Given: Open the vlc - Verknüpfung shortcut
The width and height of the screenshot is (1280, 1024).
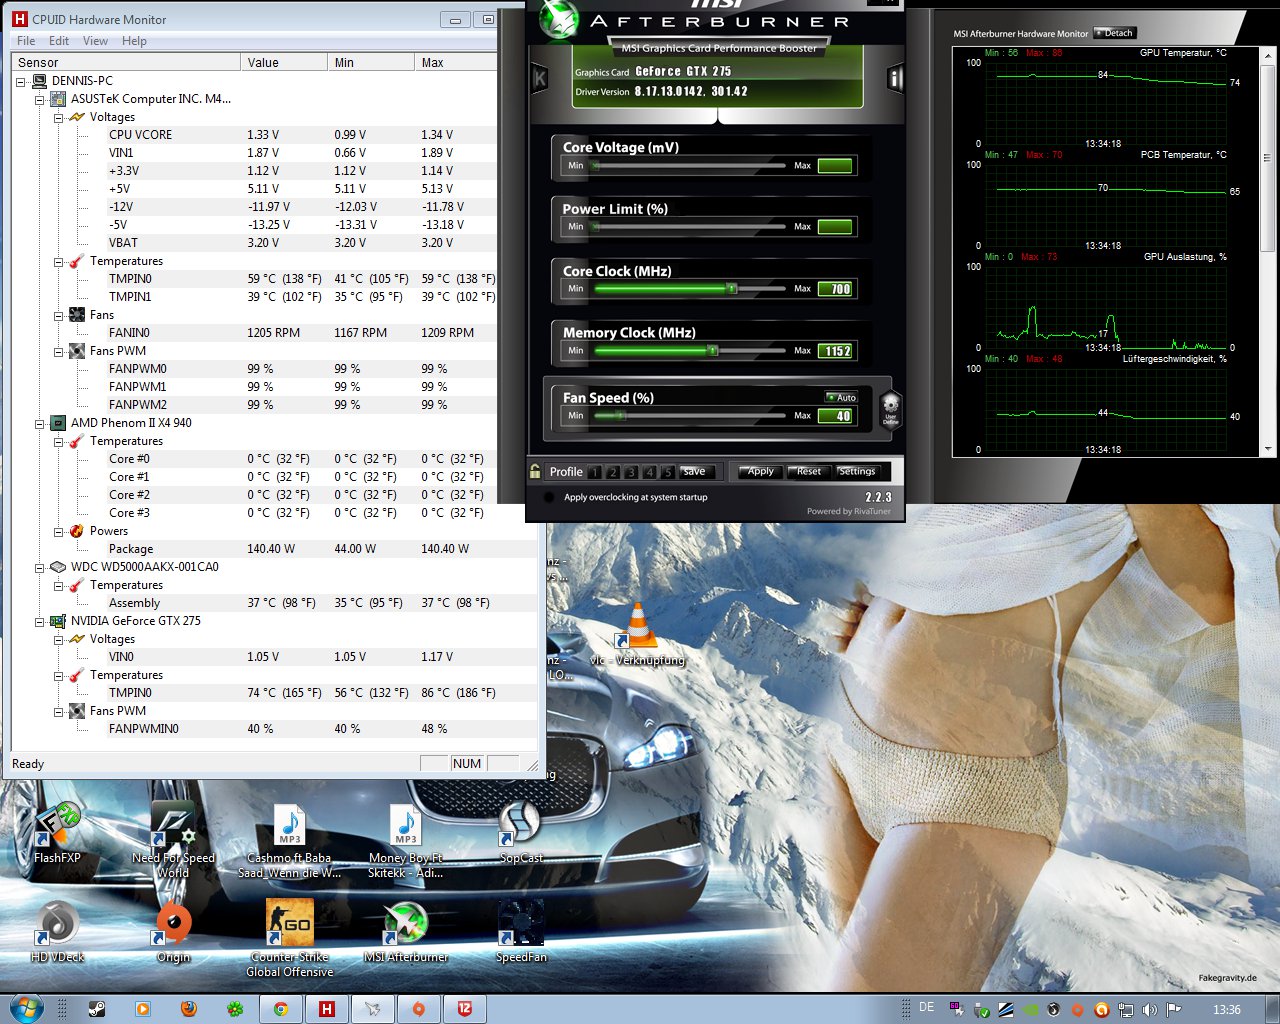Looking at the screenshot, I should [638, 635].
